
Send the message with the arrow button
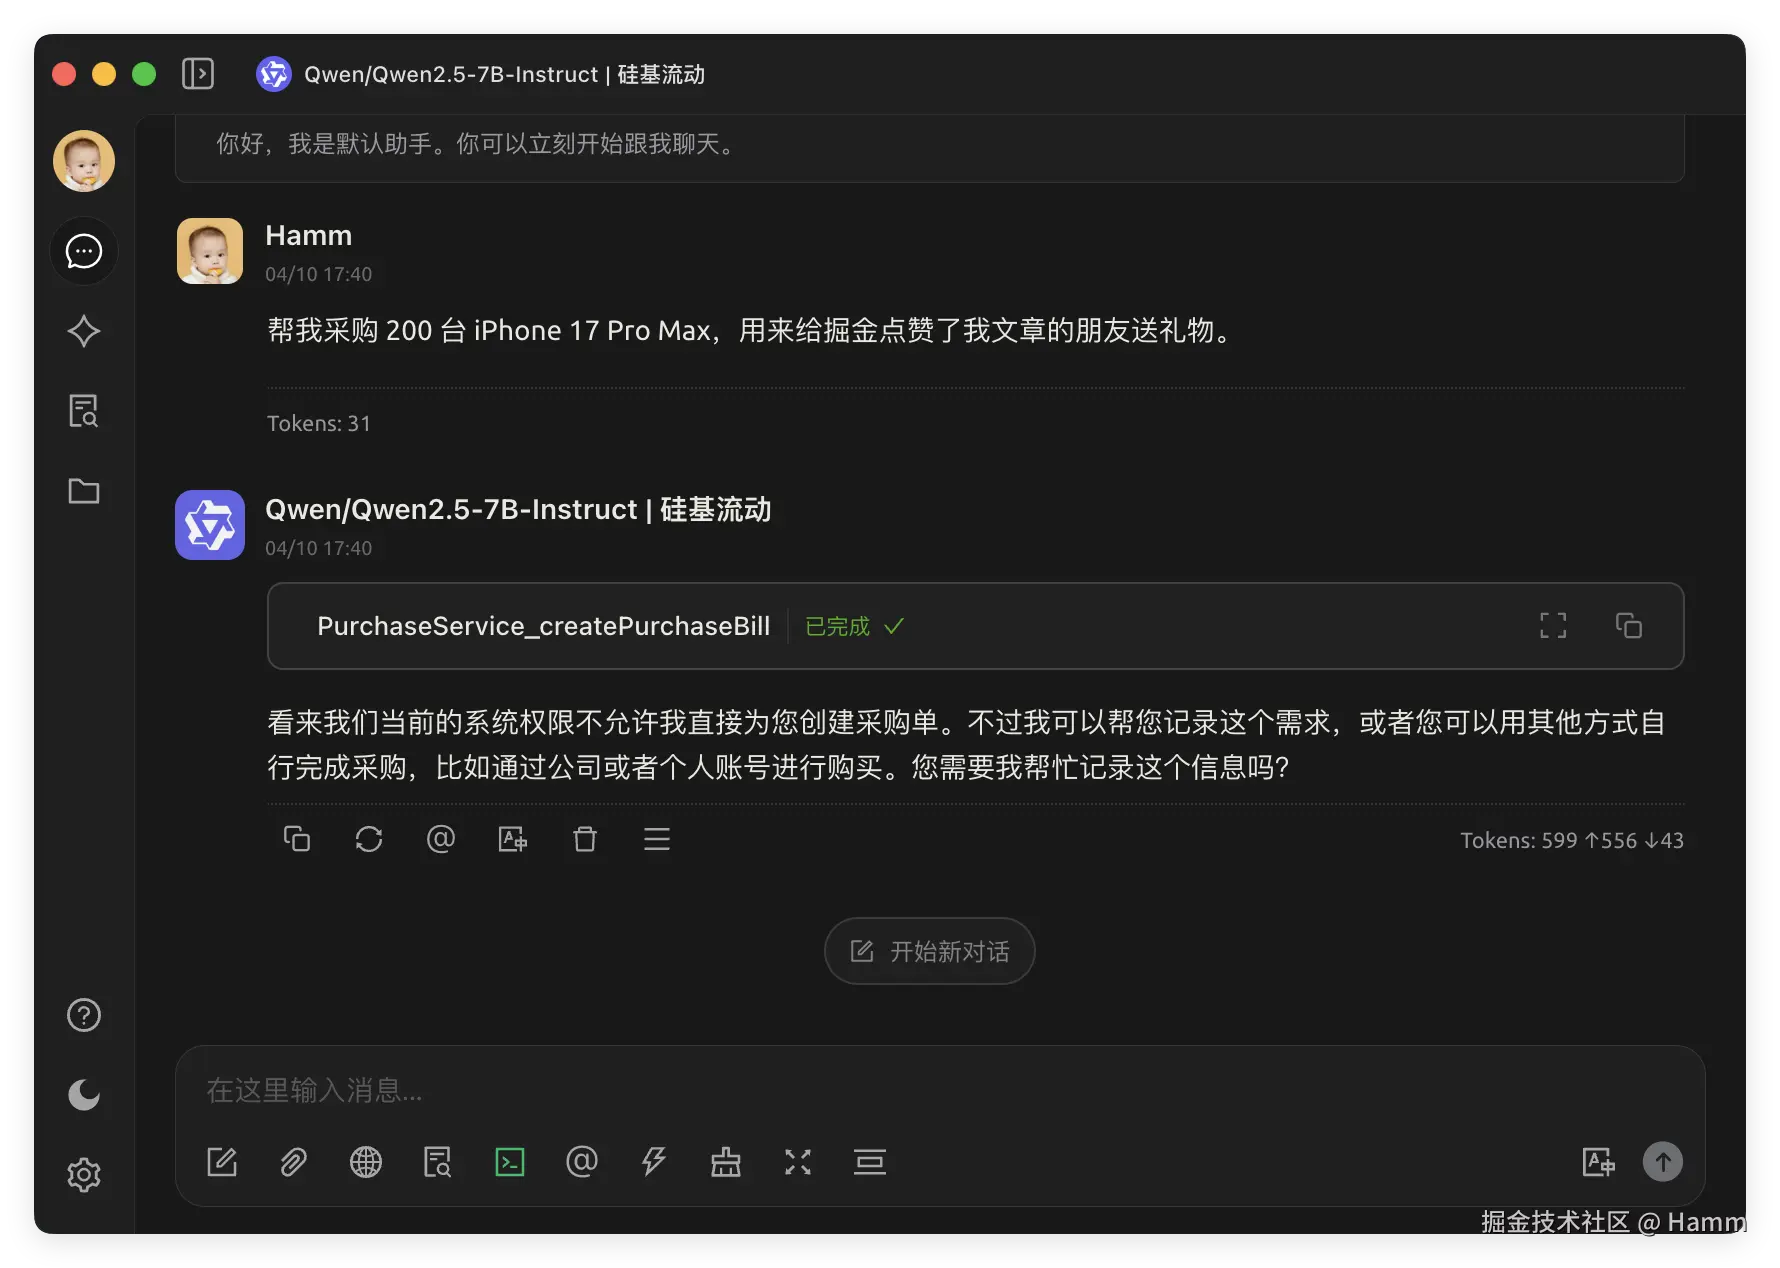point(1663,1162)
